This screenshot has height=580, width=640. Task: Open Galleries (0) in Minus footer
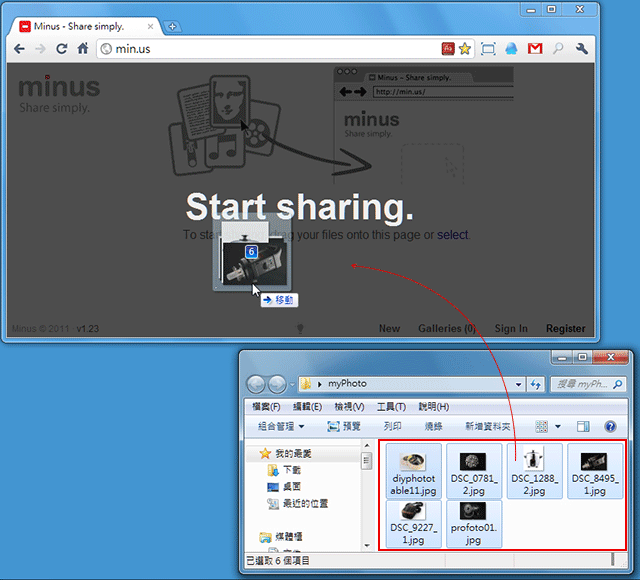447,329
